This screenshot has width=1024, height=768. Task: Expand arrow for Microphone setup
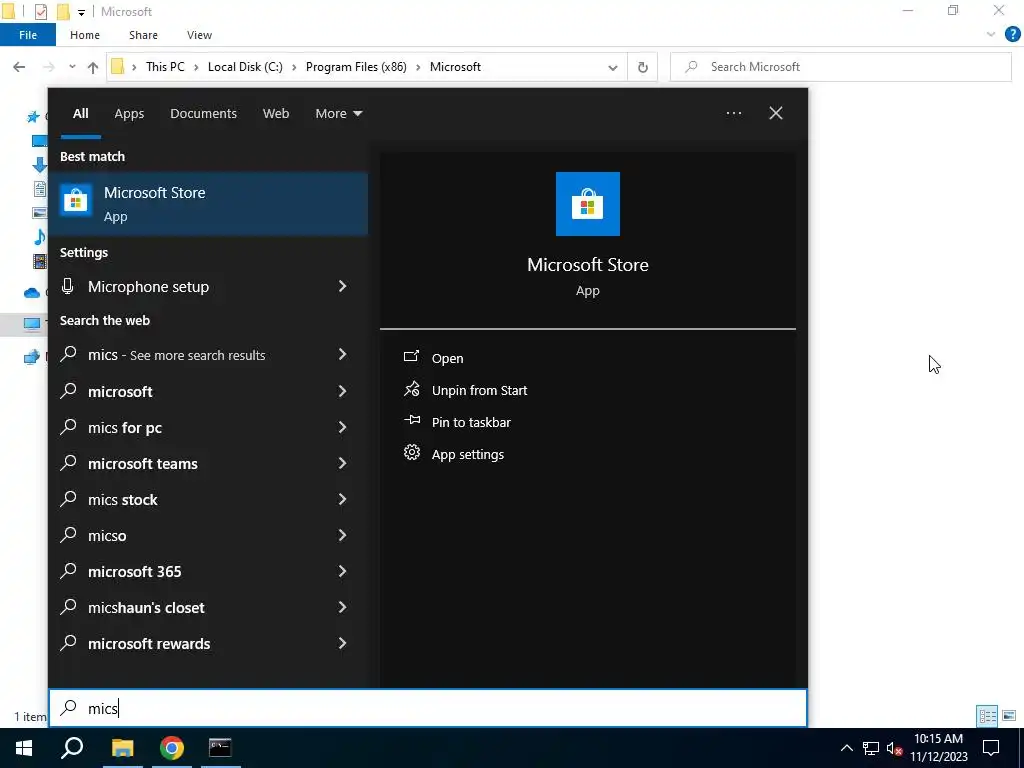342,286
